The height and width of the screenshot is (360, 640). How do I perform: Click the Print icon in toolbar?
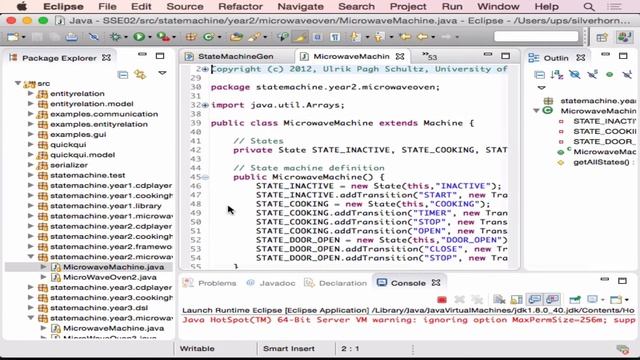coord(72,37)
